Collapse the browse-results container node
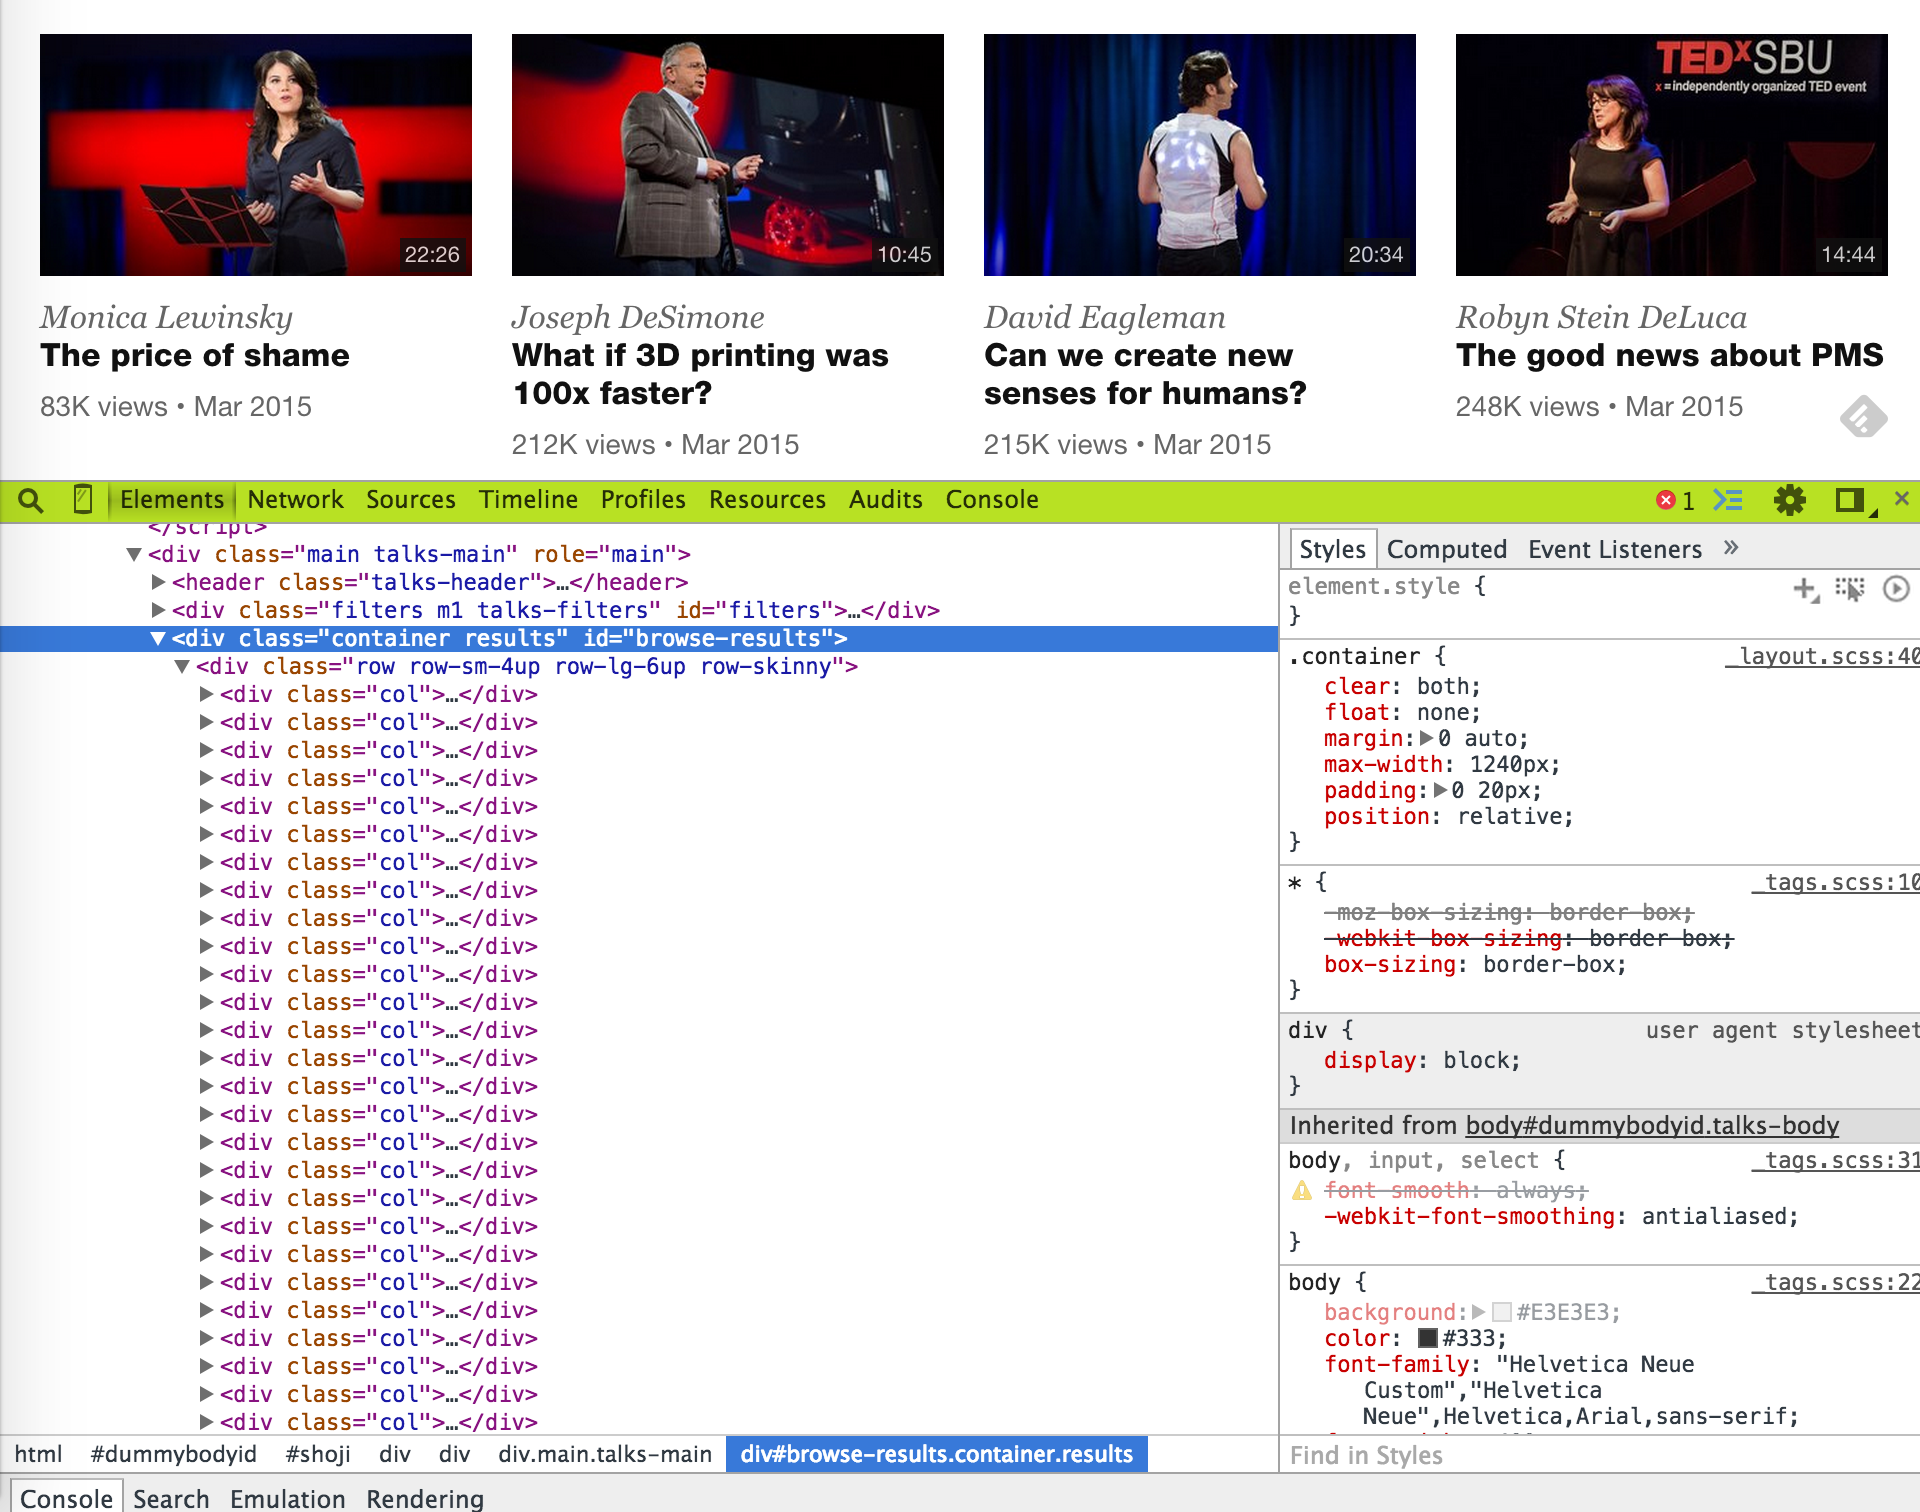This screenshot has width=1920, height=1512. coord(157,638)
